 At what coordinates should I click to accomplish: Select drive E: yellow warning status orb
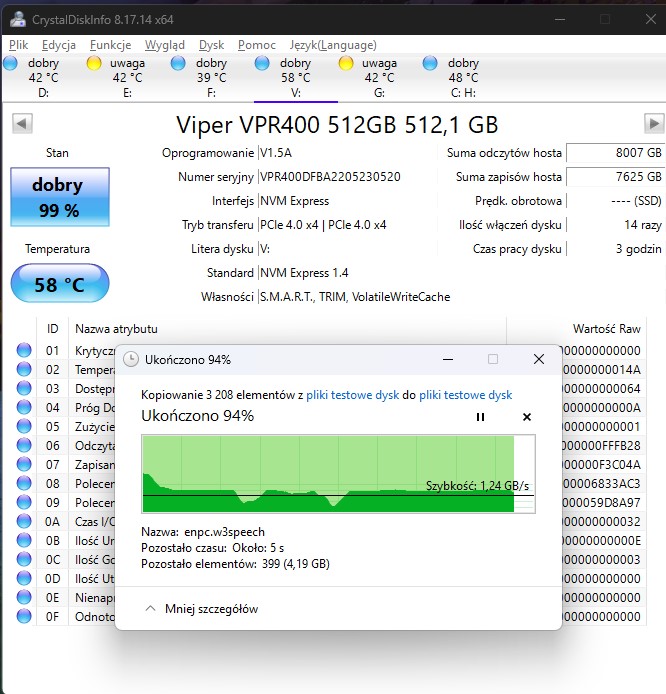click(x=95, y=64)
